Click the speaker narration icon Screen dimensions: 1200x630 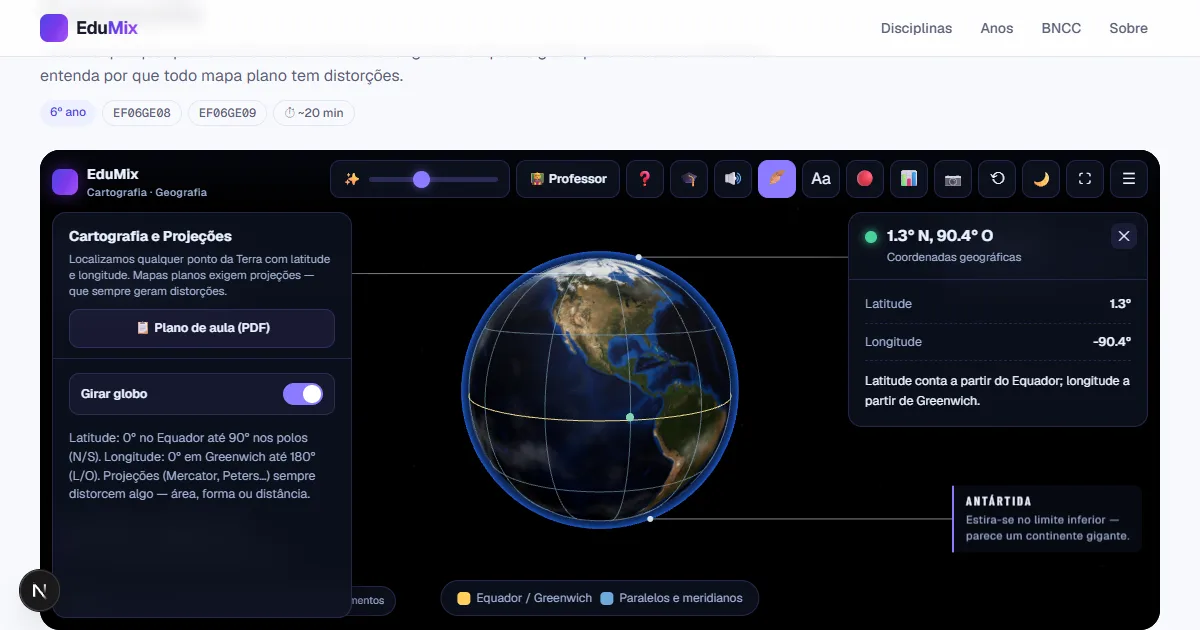733,179
